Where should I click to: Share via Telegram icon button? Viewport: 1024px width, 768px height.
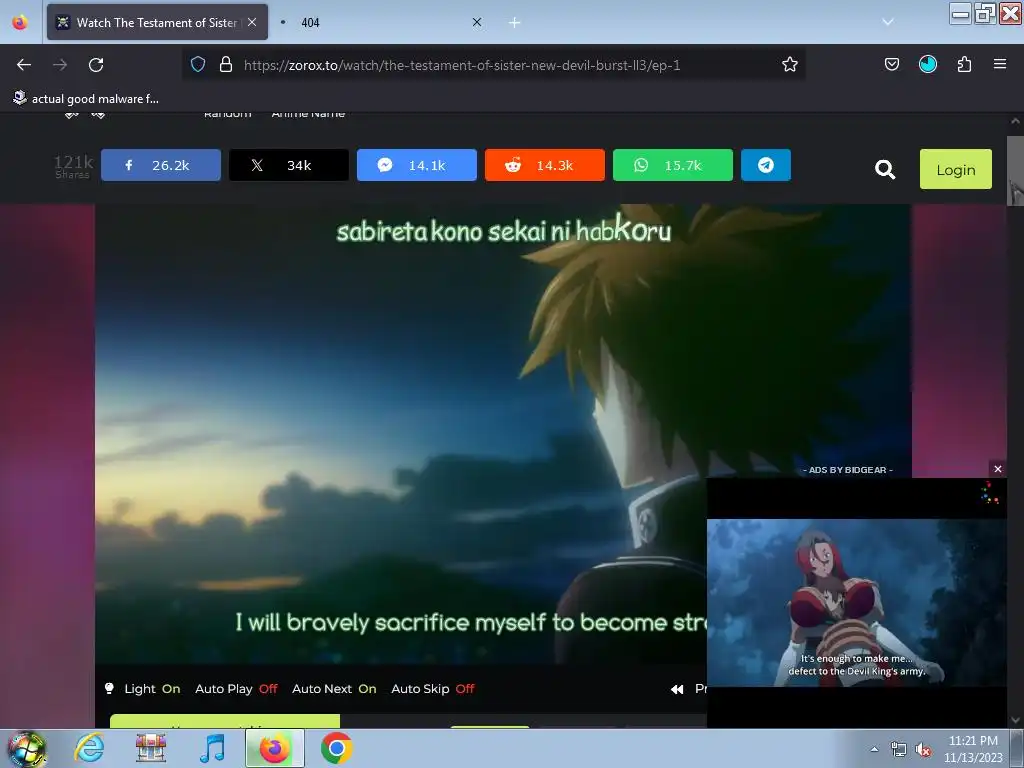click(x=766, y=165)
